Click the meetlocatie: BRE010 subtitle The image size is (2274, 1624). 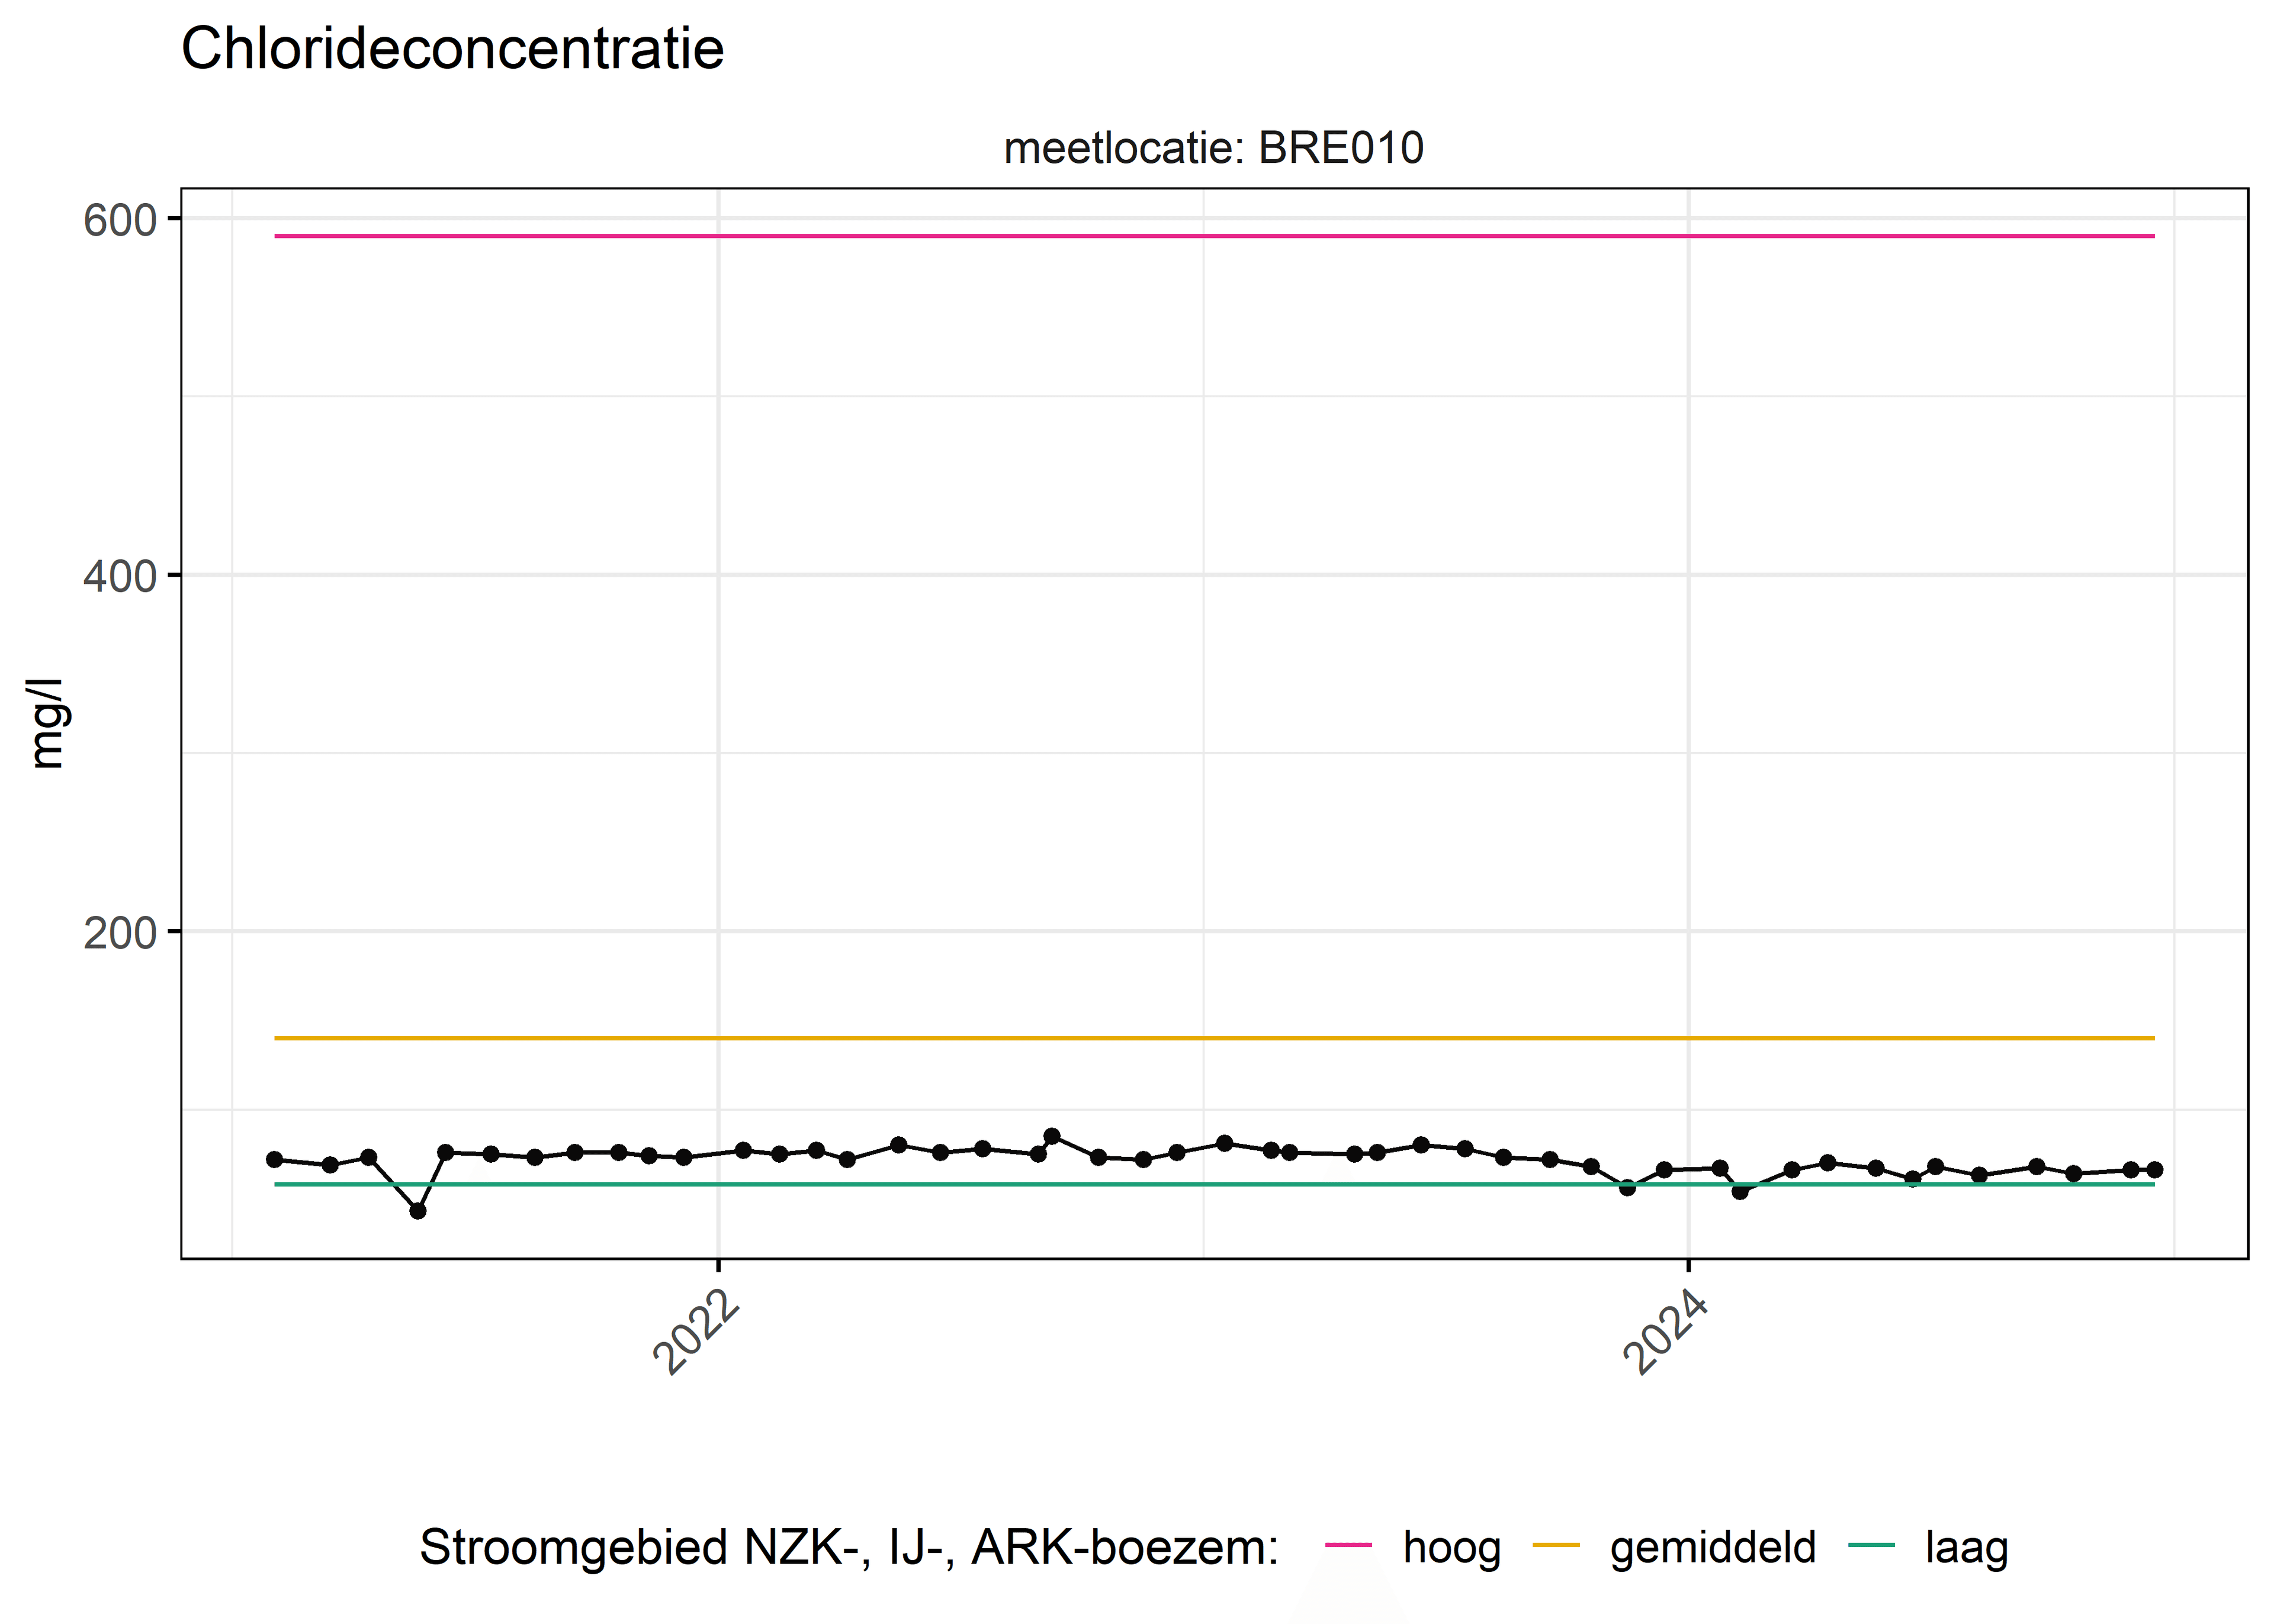coord(1213,148)
